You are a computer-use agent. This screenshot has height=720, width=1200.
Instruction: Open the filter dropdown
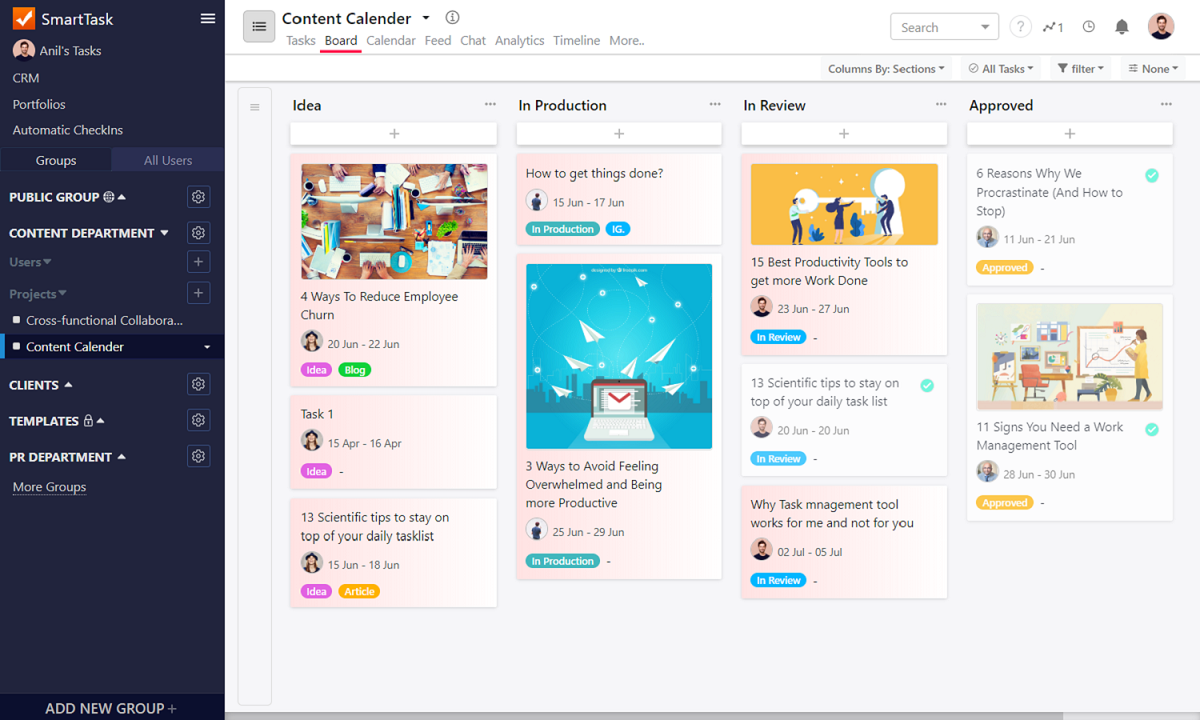pyautogui.click(x=1081, y=69)
